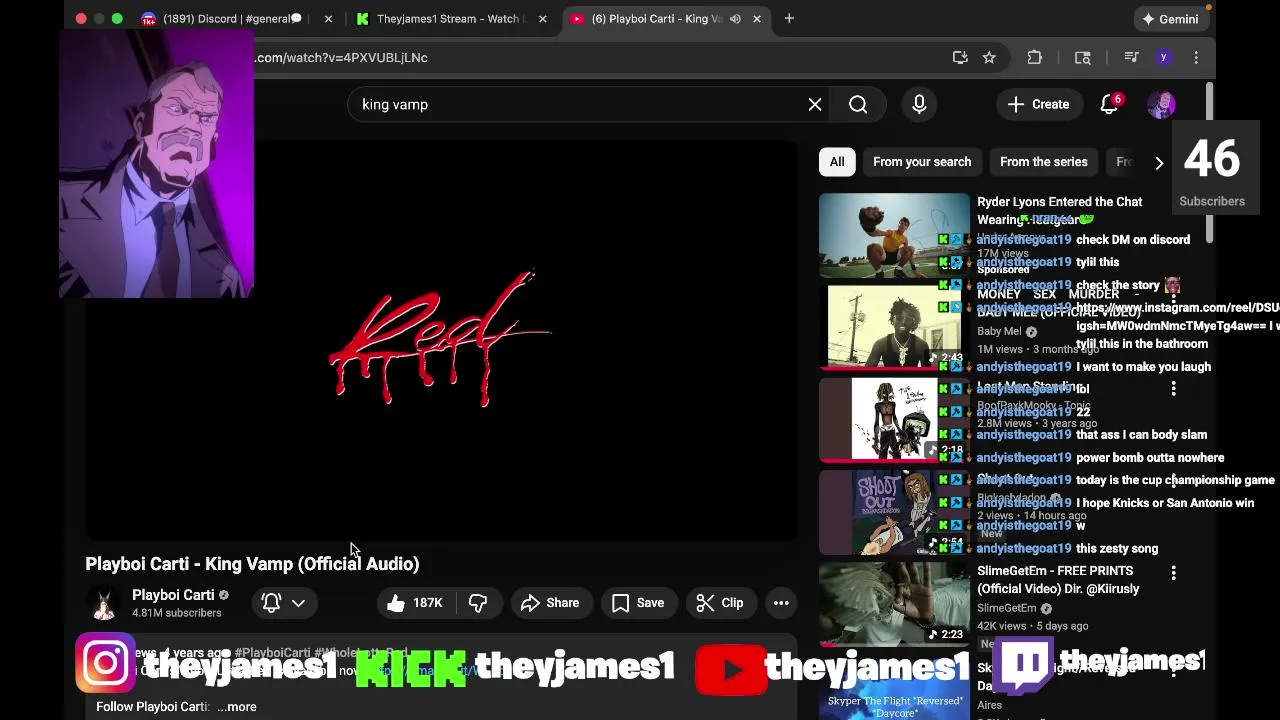Image resolution: width=1280 pixels, height=720 pixels.
Task: Open the Baby Mel video thumbnail
Action: 894,327
